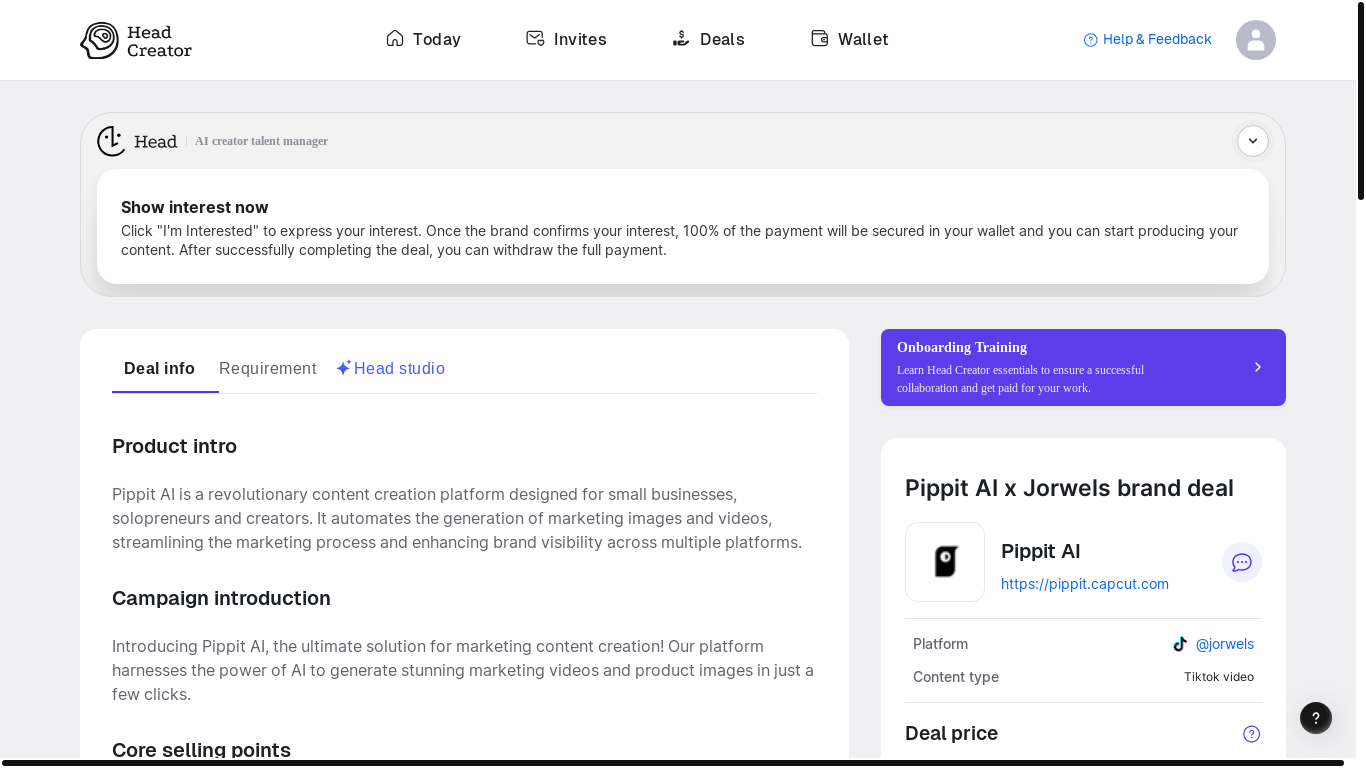Click the 'Campaign introduction' heading
The height and width of the screenshot is (768, 1366).
(x=221, y=598)
